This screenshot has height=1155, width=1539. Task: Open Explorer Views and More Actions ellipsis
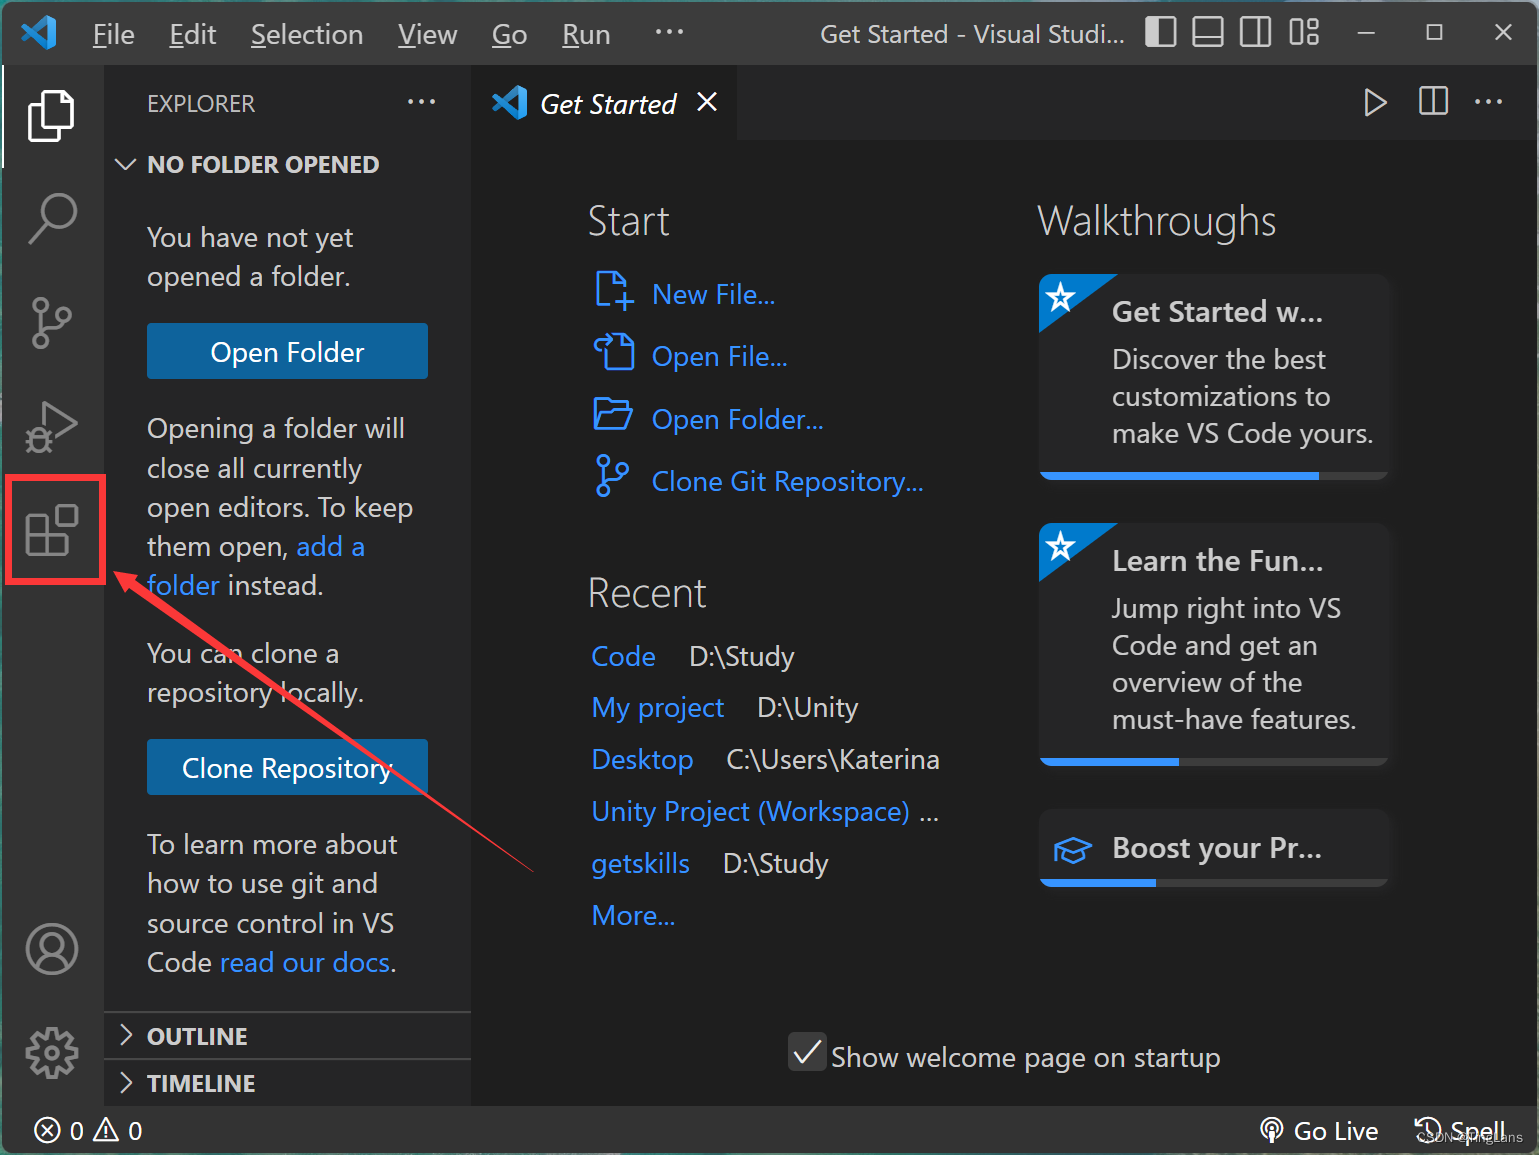[421, 101]
